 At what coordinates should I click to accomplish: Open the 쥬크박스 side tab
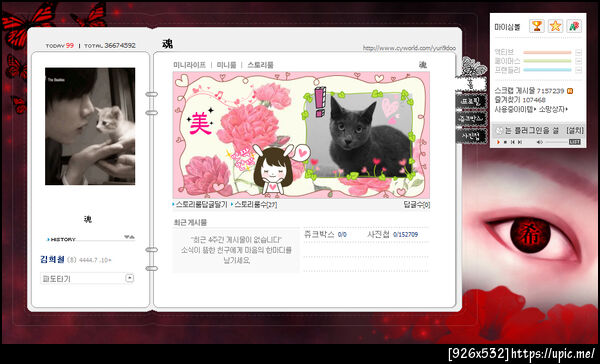[x=471, y=119]
